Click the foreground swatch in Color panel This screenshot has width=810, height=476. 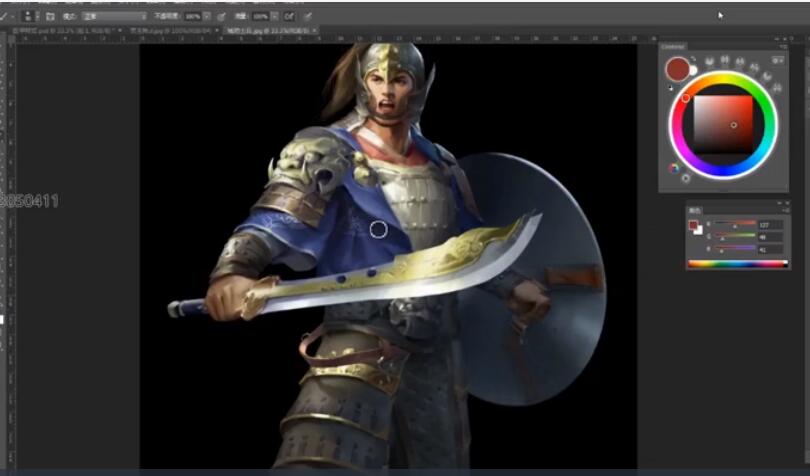(x=693, y=225)
